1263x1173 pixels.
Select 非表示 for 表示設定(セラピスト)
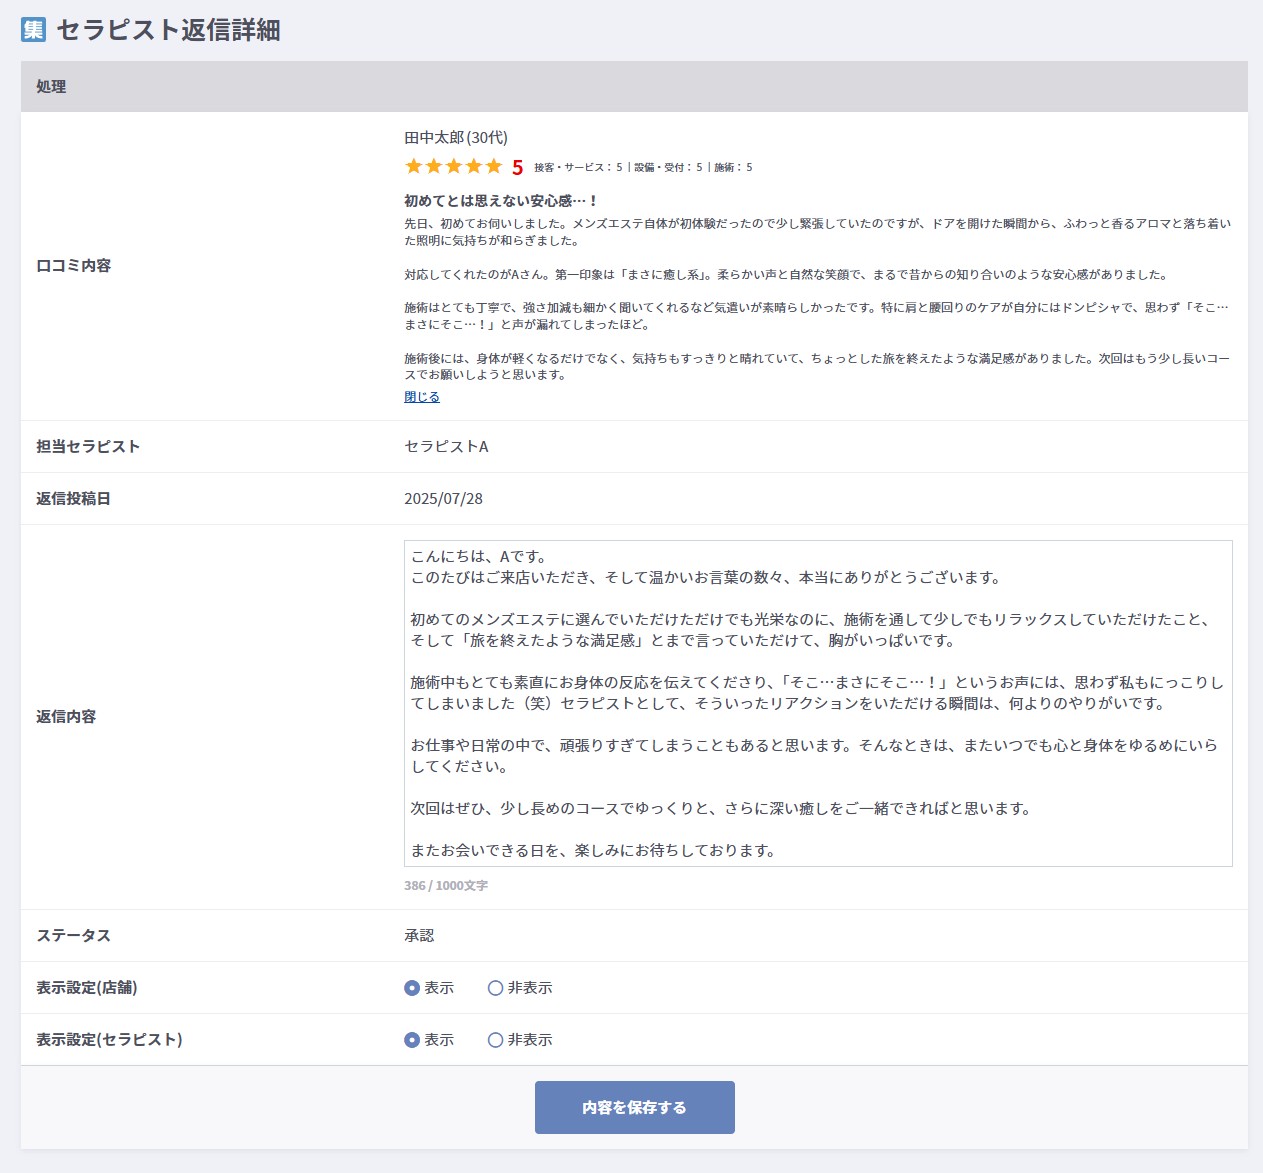click(495, 1040)
